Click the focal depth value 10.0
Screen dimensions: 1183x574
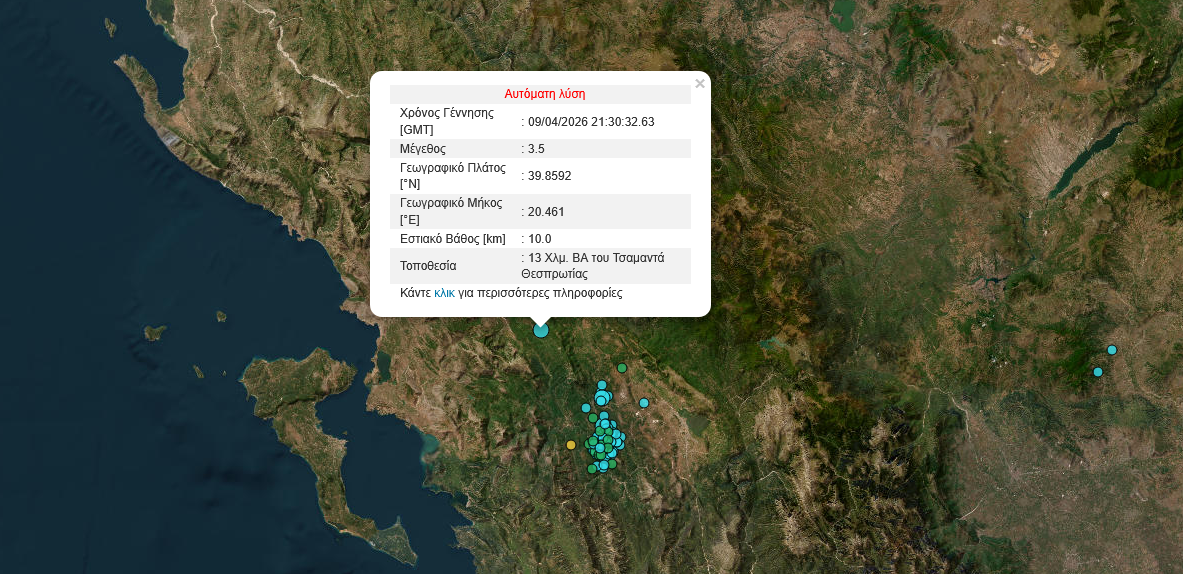point(540,239)
